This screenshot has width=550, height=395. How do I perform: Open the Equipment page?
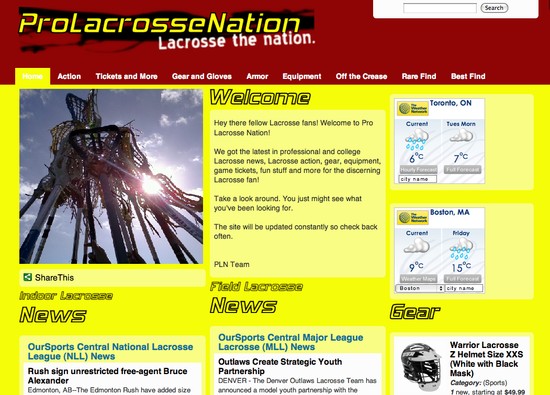tap(302, 76)
